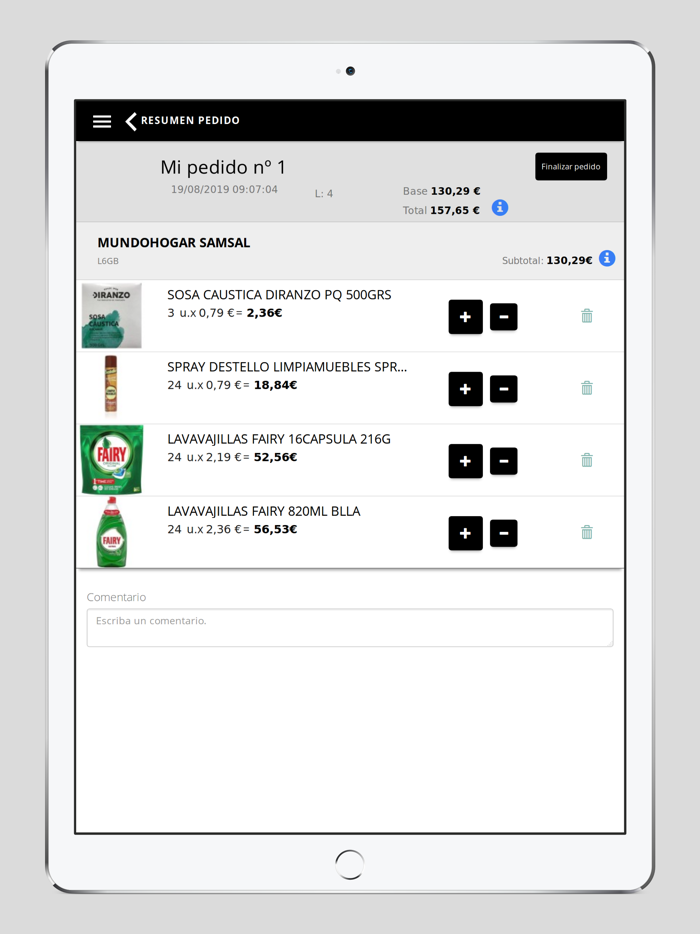This screenshot has height=934, width=700.
Task: Open the hamburger menu
Action: [102, 121]
